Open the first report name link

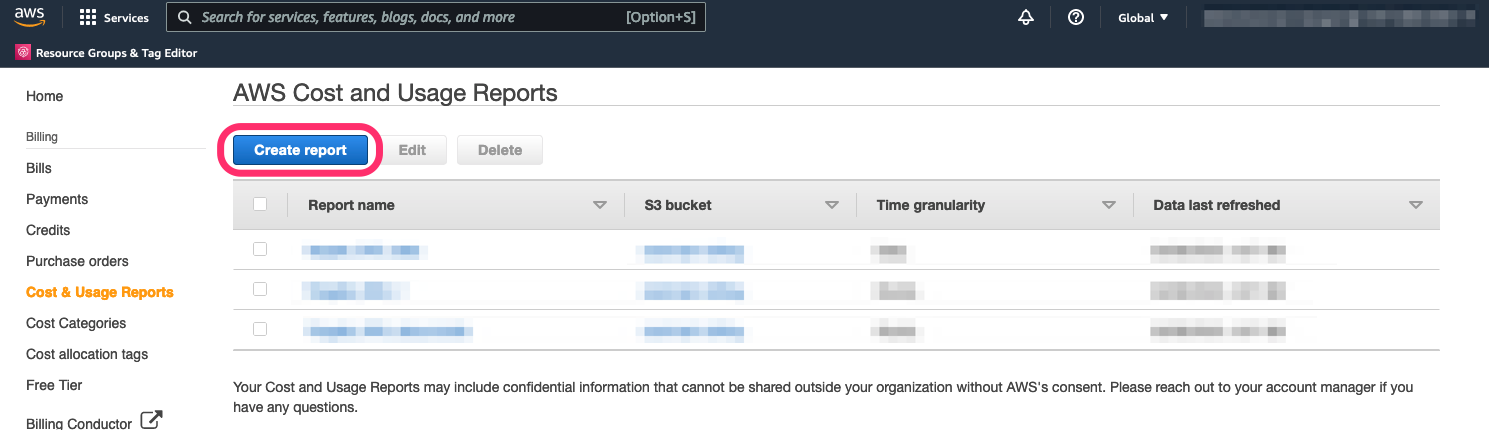(x=365, y=250)
